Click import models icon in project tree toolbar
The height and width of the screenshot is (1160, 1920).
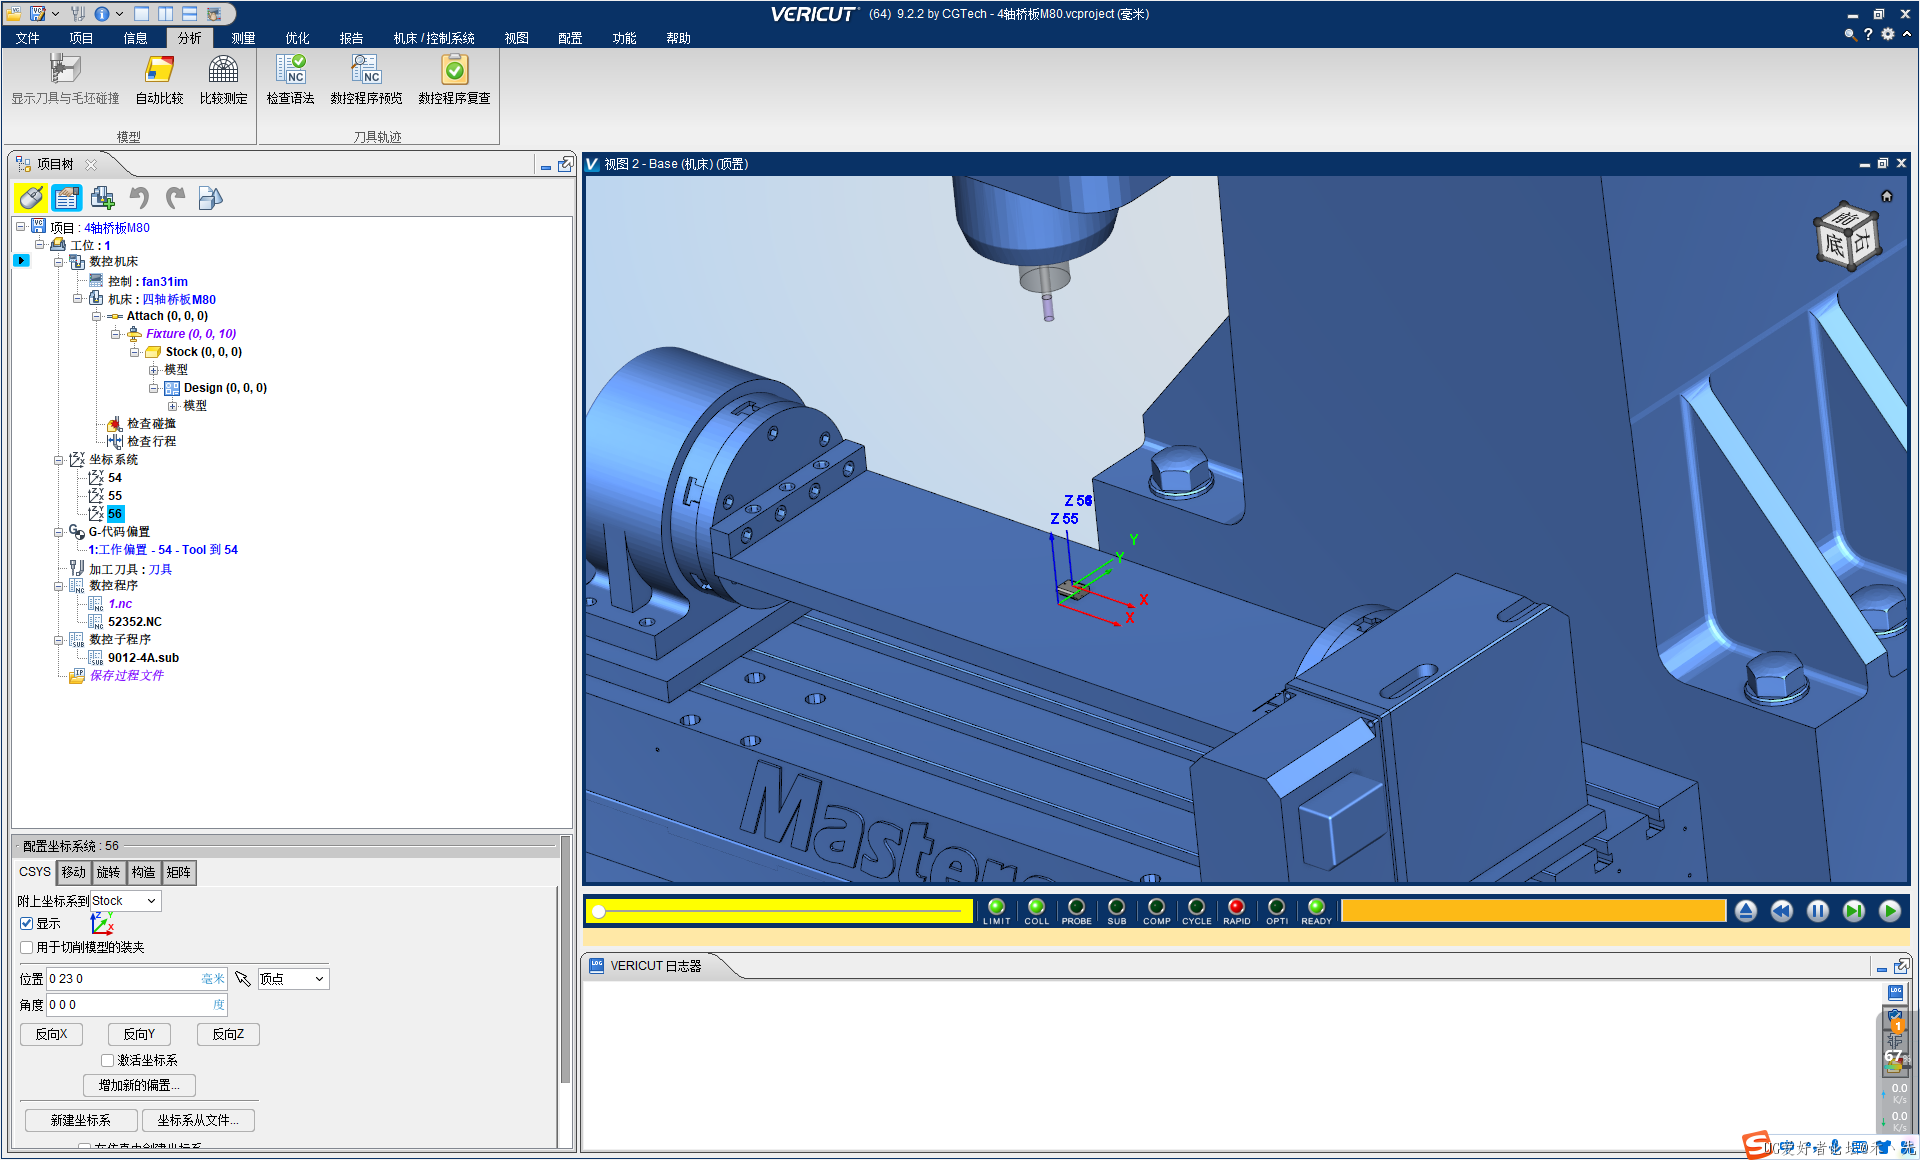click(x=210, y=198)
